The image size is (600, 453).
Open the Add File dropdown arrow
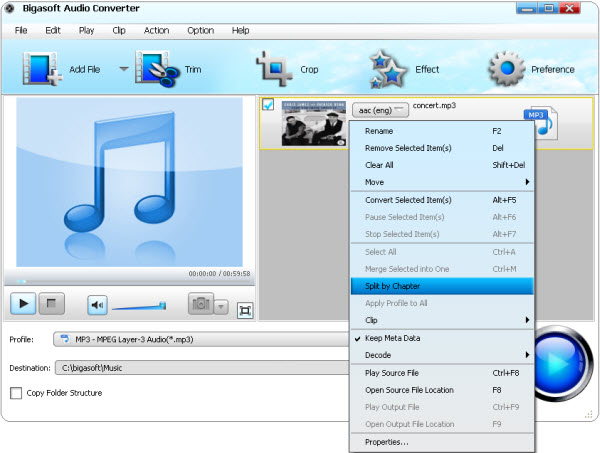tap(124, 69)
